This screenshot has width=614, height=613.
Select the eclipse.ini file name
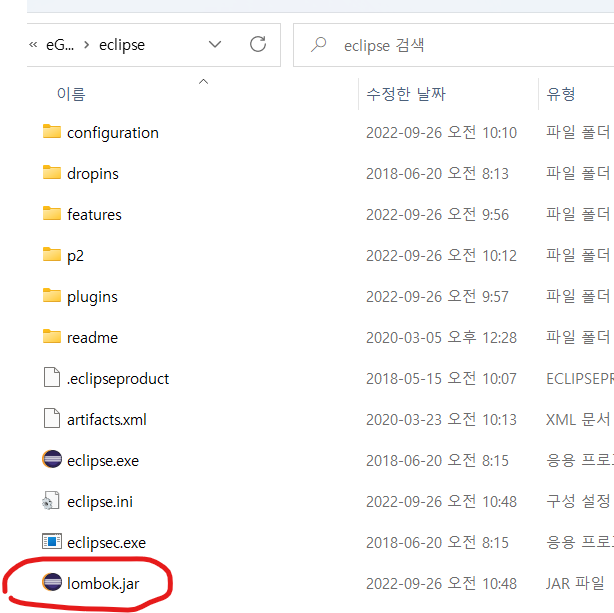[100, 501]
